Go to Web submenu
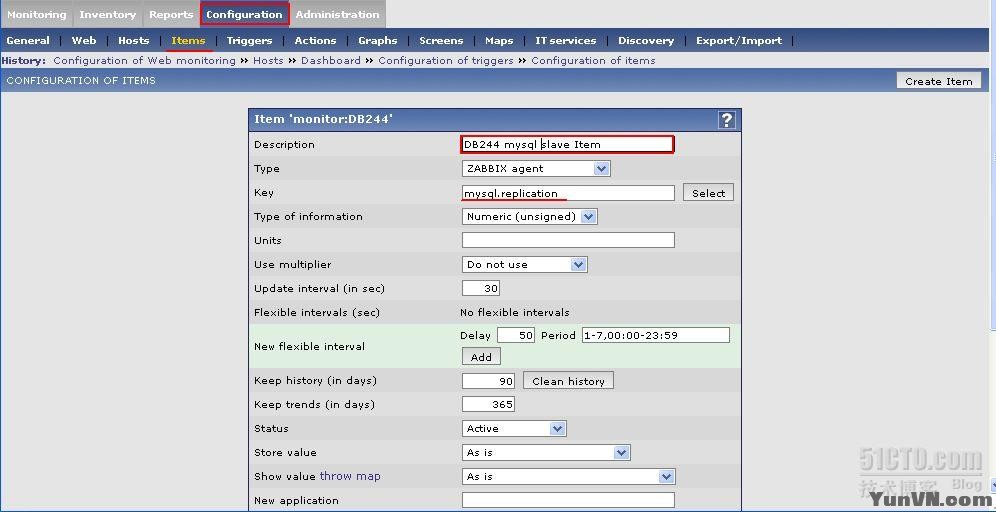 (x=84, y=41)
